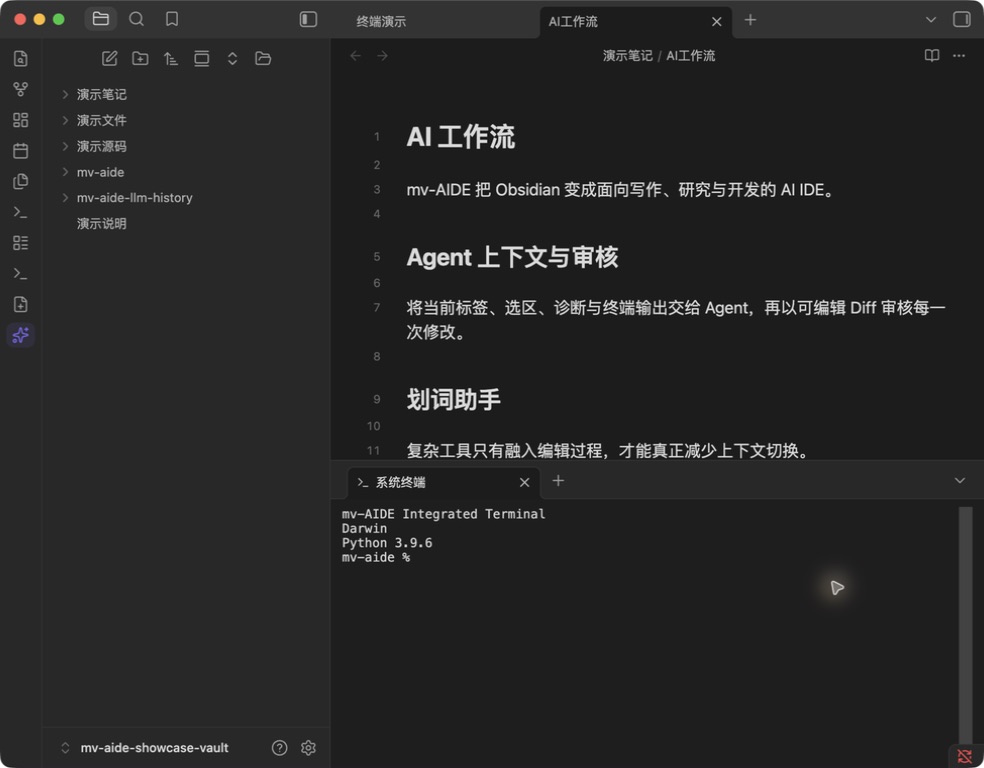
Task: Click auto-reveal current file icon
Action: [201, 58]
